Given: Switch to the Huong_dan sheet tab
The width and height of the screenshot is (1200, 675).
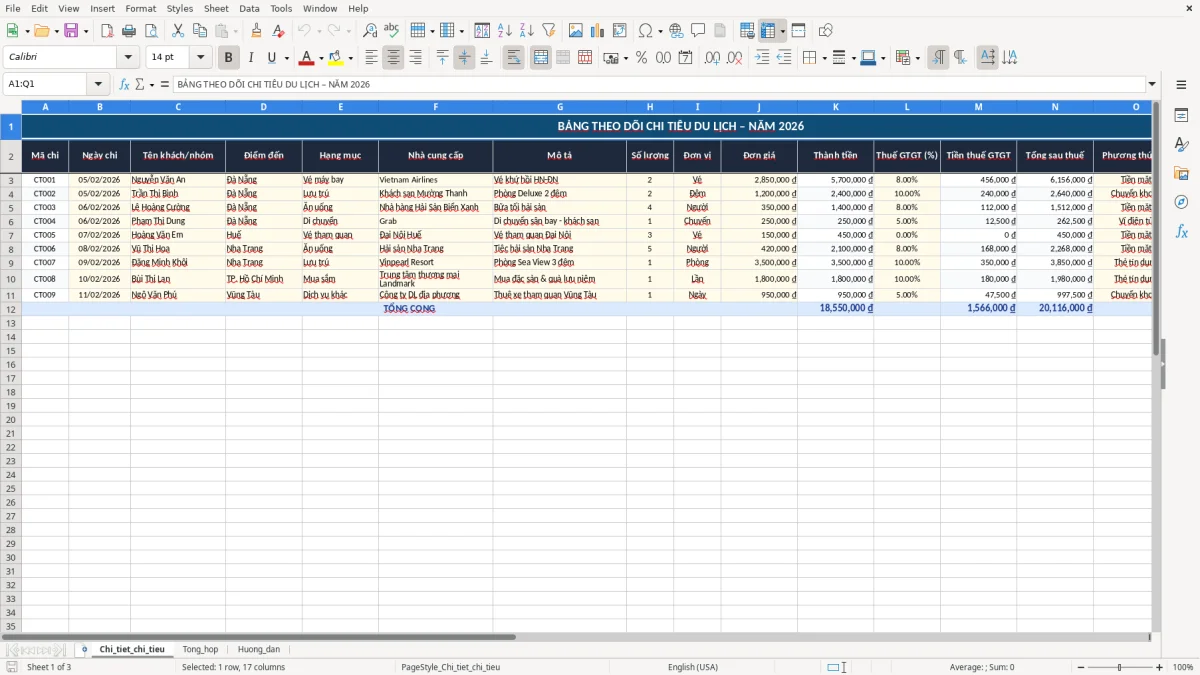Looking at the screenshot, I should click(x=259, y=650).
